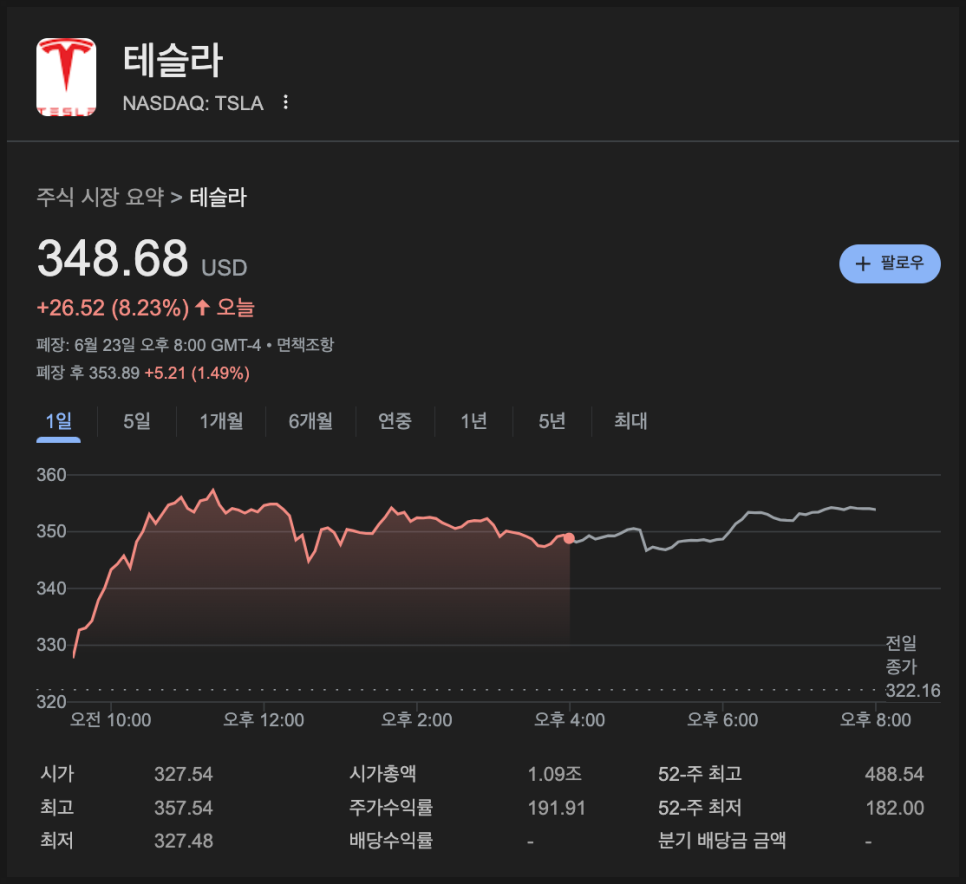Open the 6개월 chart tab
The image size is (966, 884).
(x=310, y=421)
